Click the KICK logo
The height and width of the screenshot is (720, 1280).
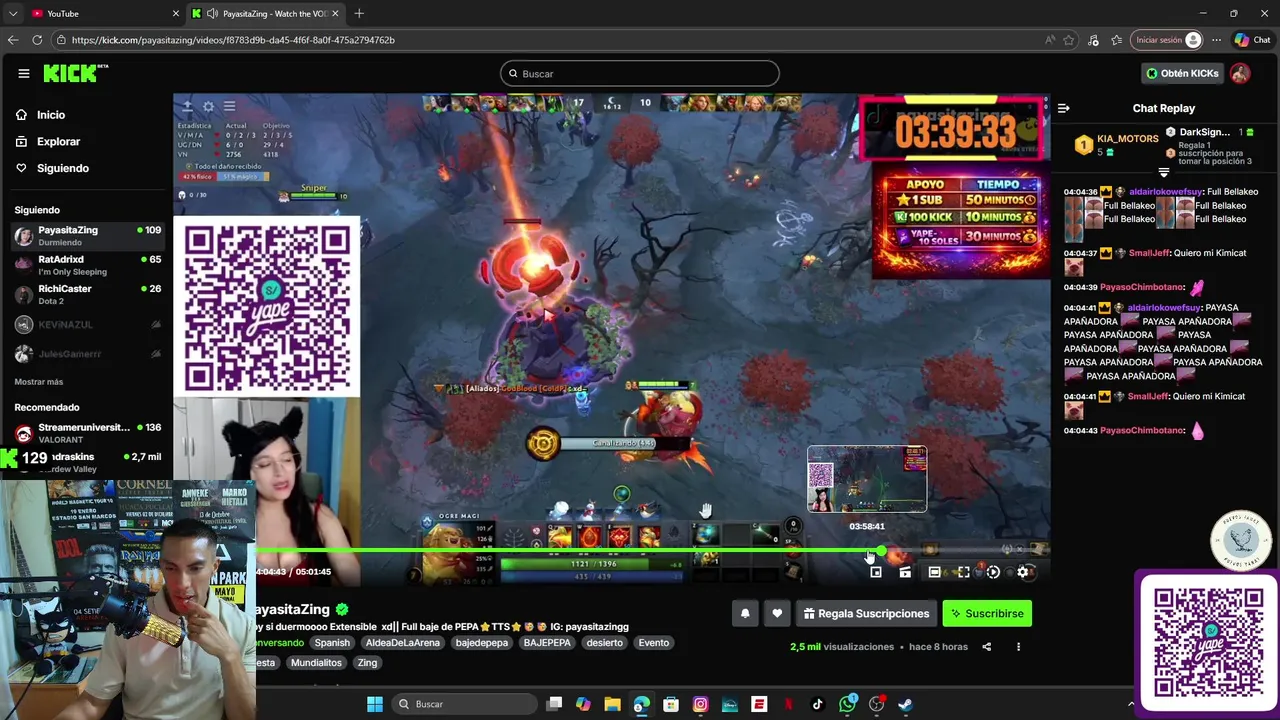74,73
